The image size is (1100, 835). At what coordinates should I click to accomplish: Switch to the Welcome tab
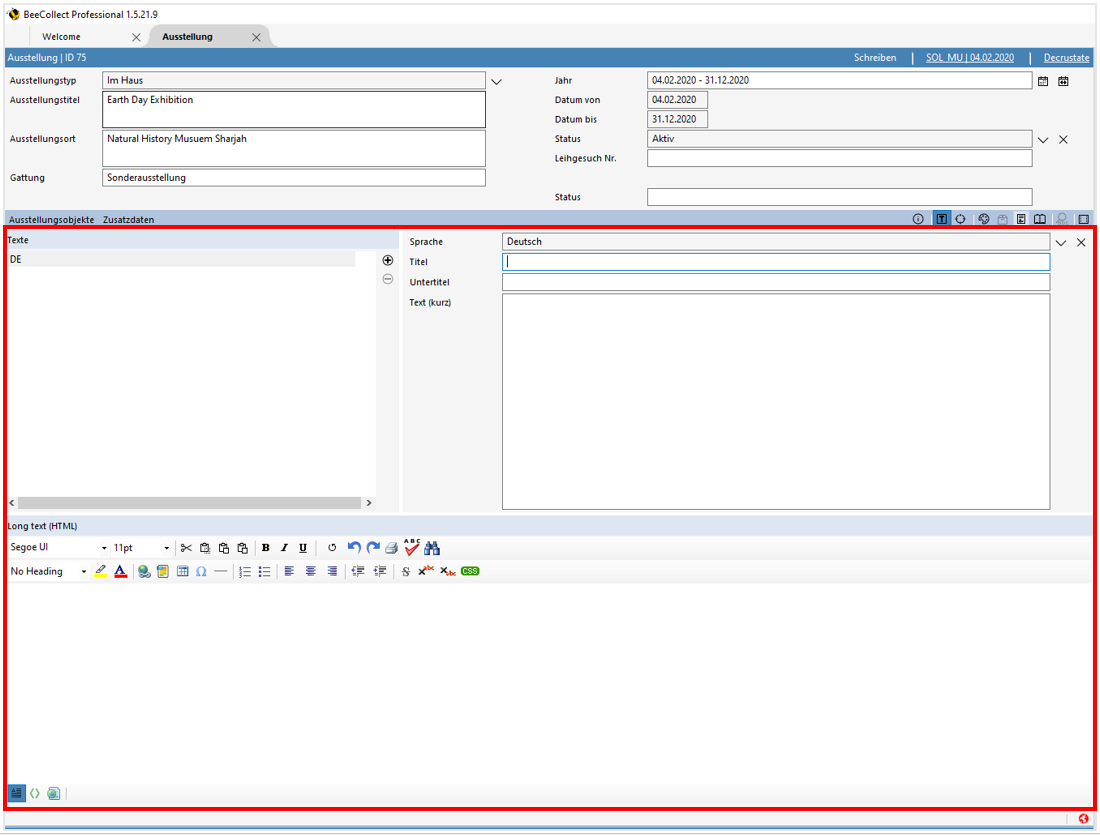(62, 37)
